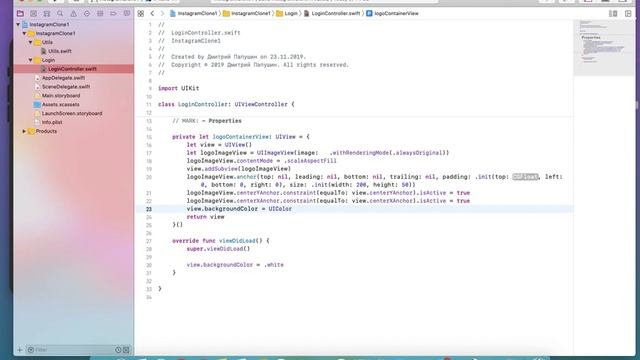Open the Debug navigator icon
The width and height of the screenshot is (640, 360).
coord(100,13)
